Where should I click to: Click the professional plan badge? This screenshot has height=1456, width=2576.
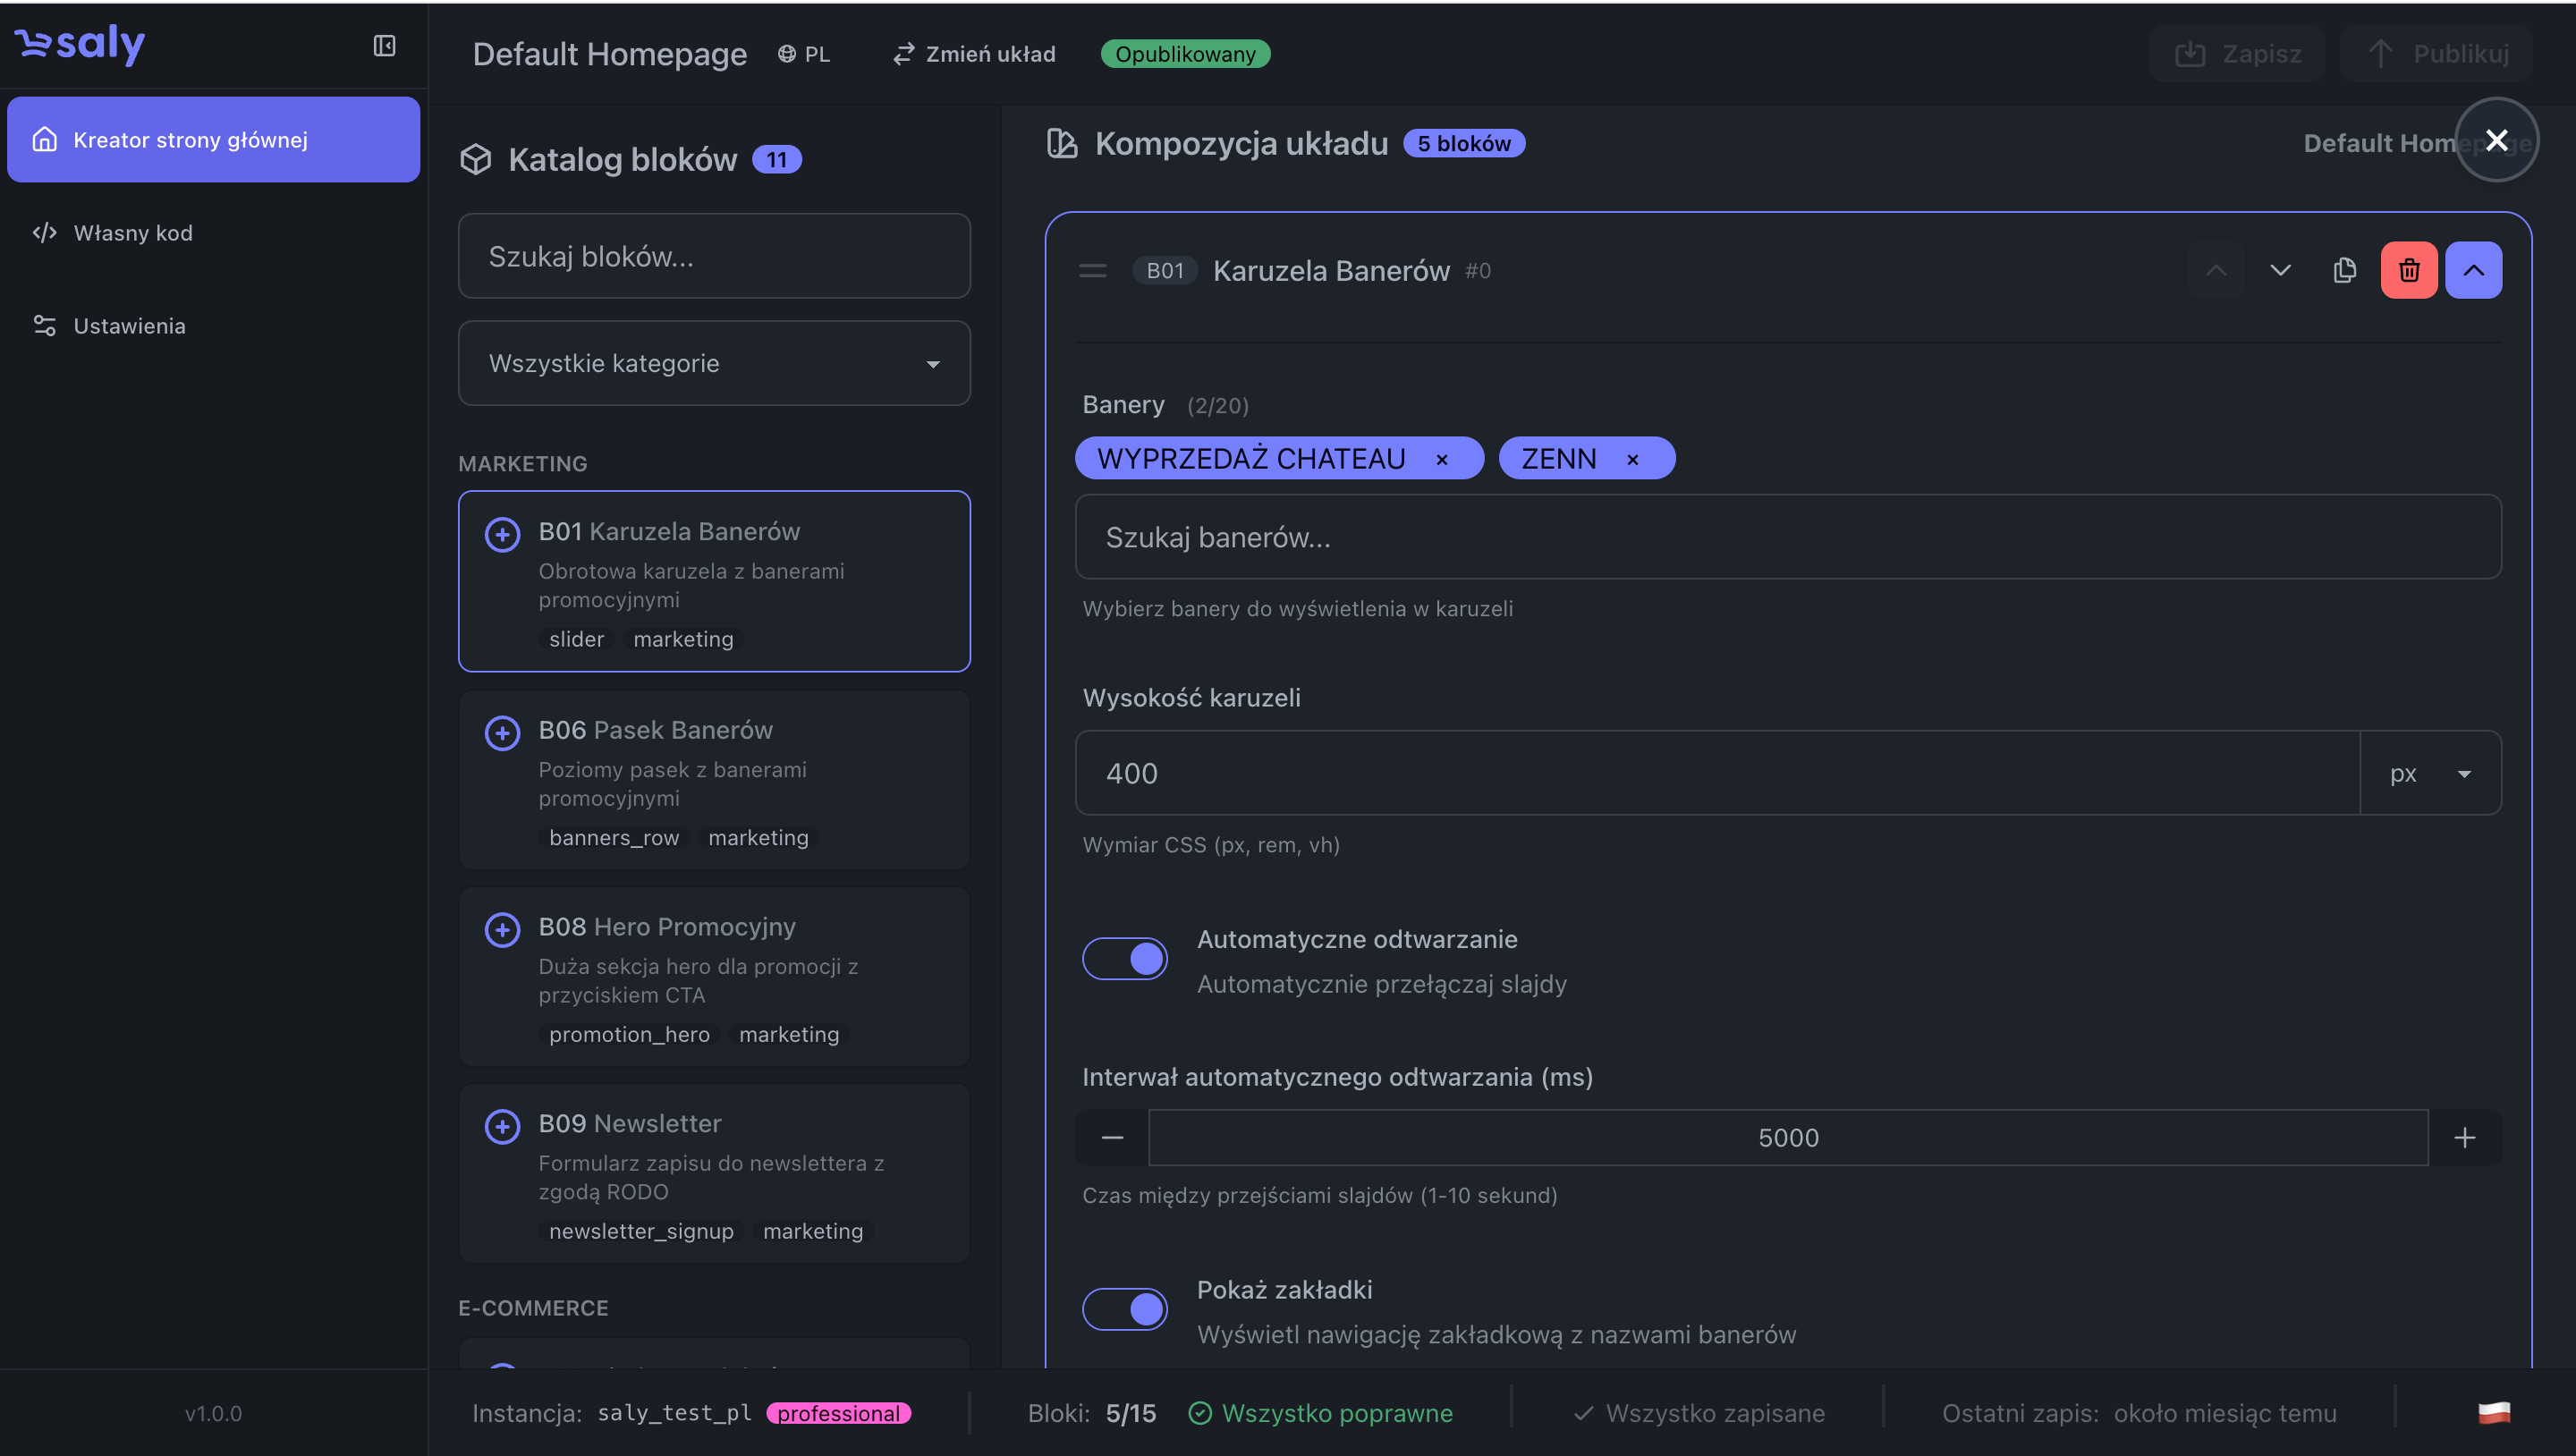[839, 1413]
